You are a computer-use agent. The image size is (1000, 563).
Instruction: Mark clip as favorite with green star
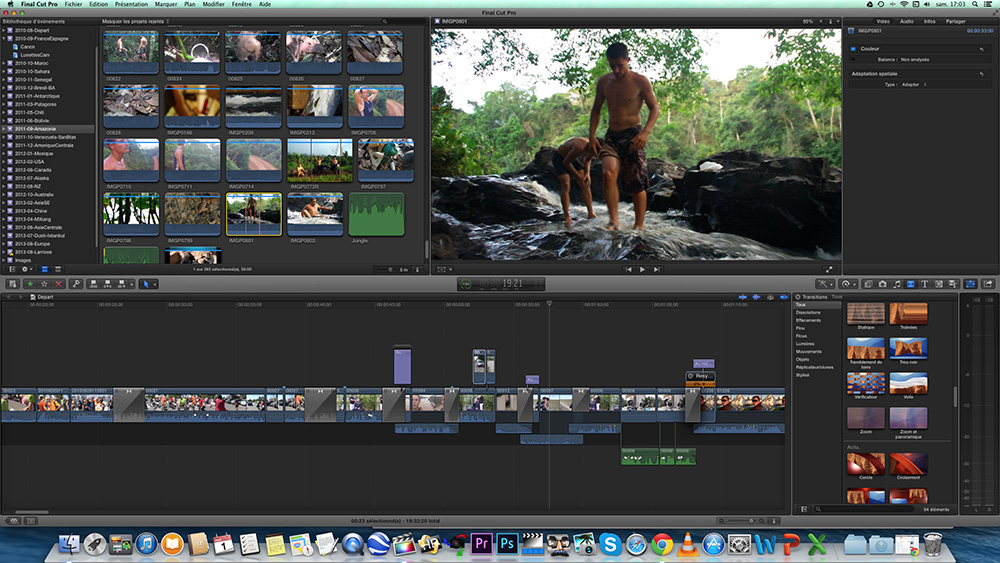click(28, 284)
